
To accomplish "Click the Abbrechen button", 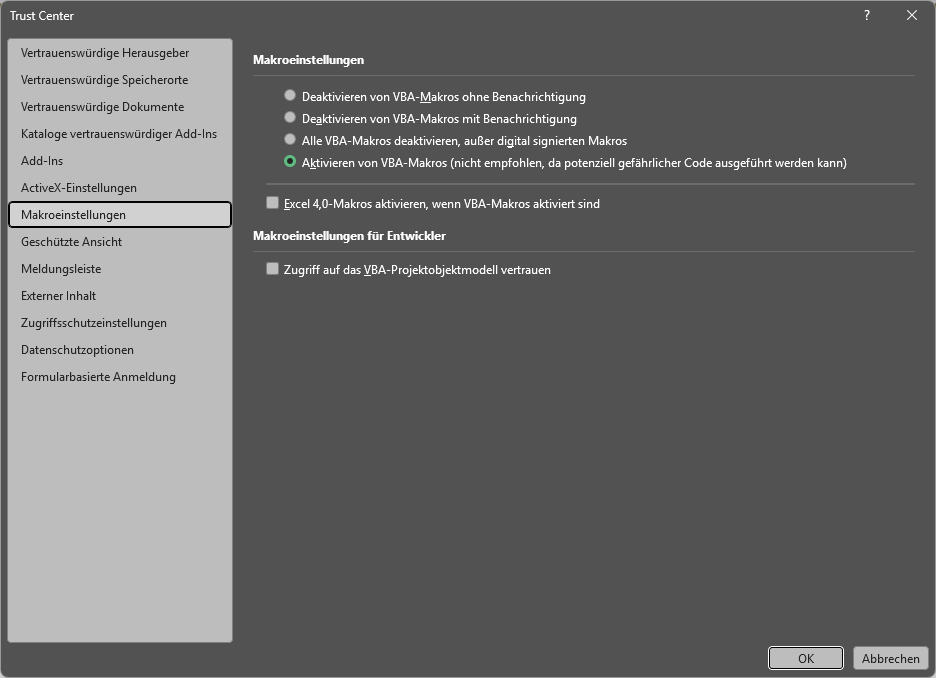I will tap(891, 658).
